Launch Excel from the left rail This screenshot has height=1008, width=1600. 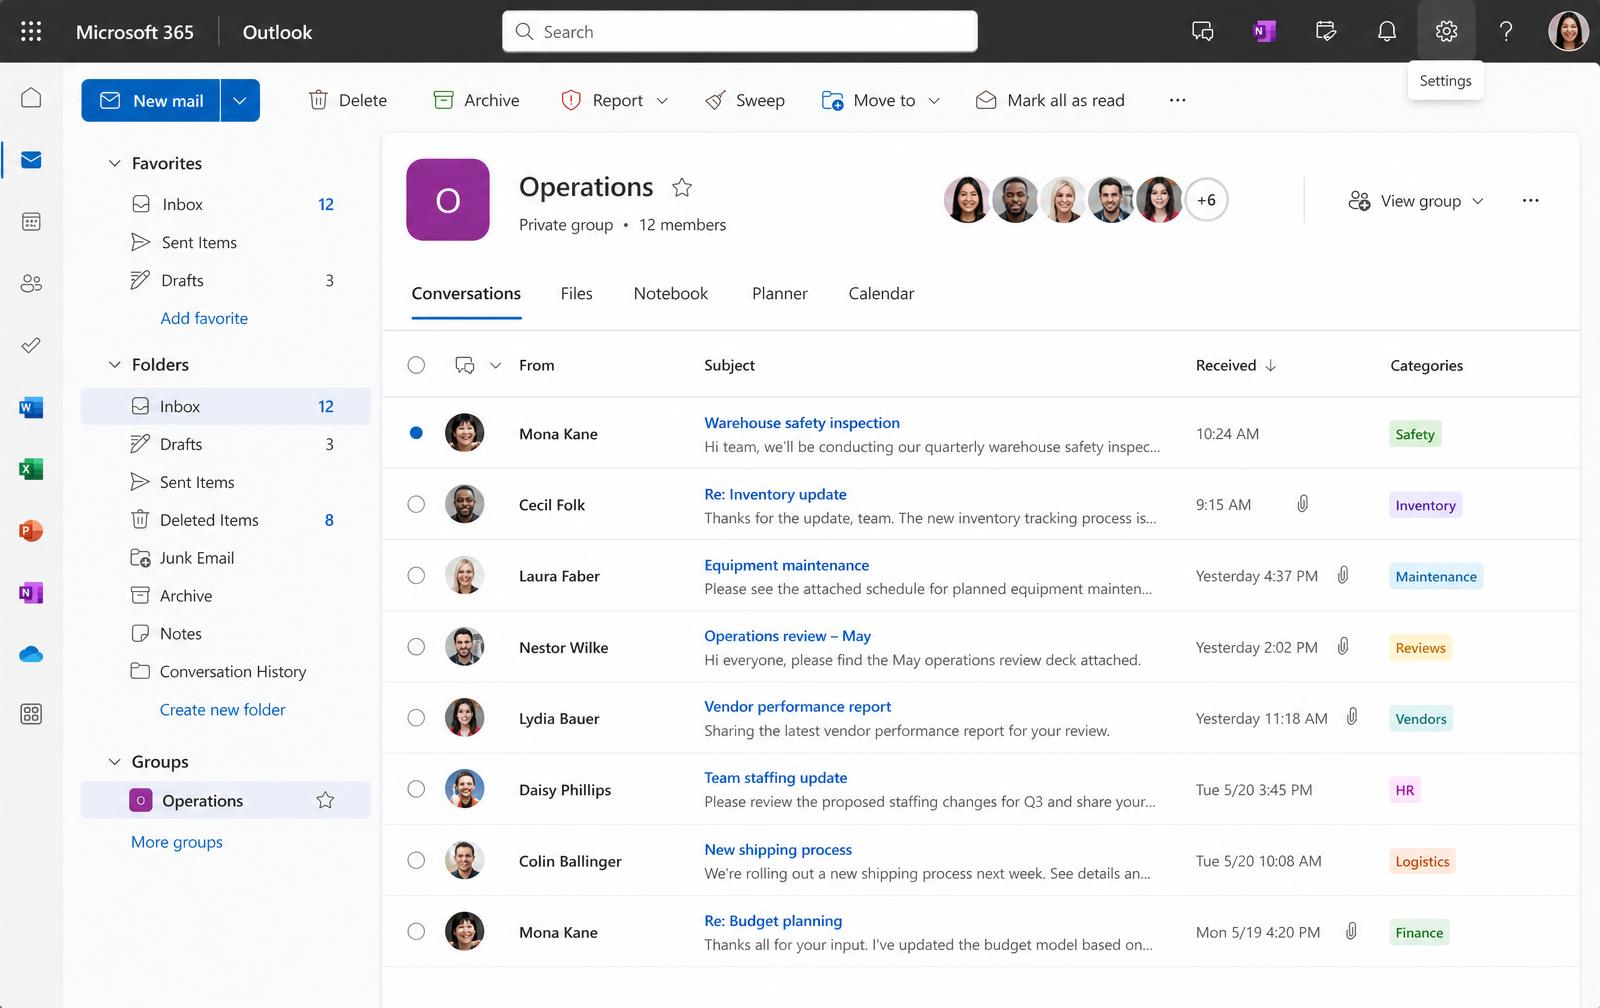(x=31, y=469)
